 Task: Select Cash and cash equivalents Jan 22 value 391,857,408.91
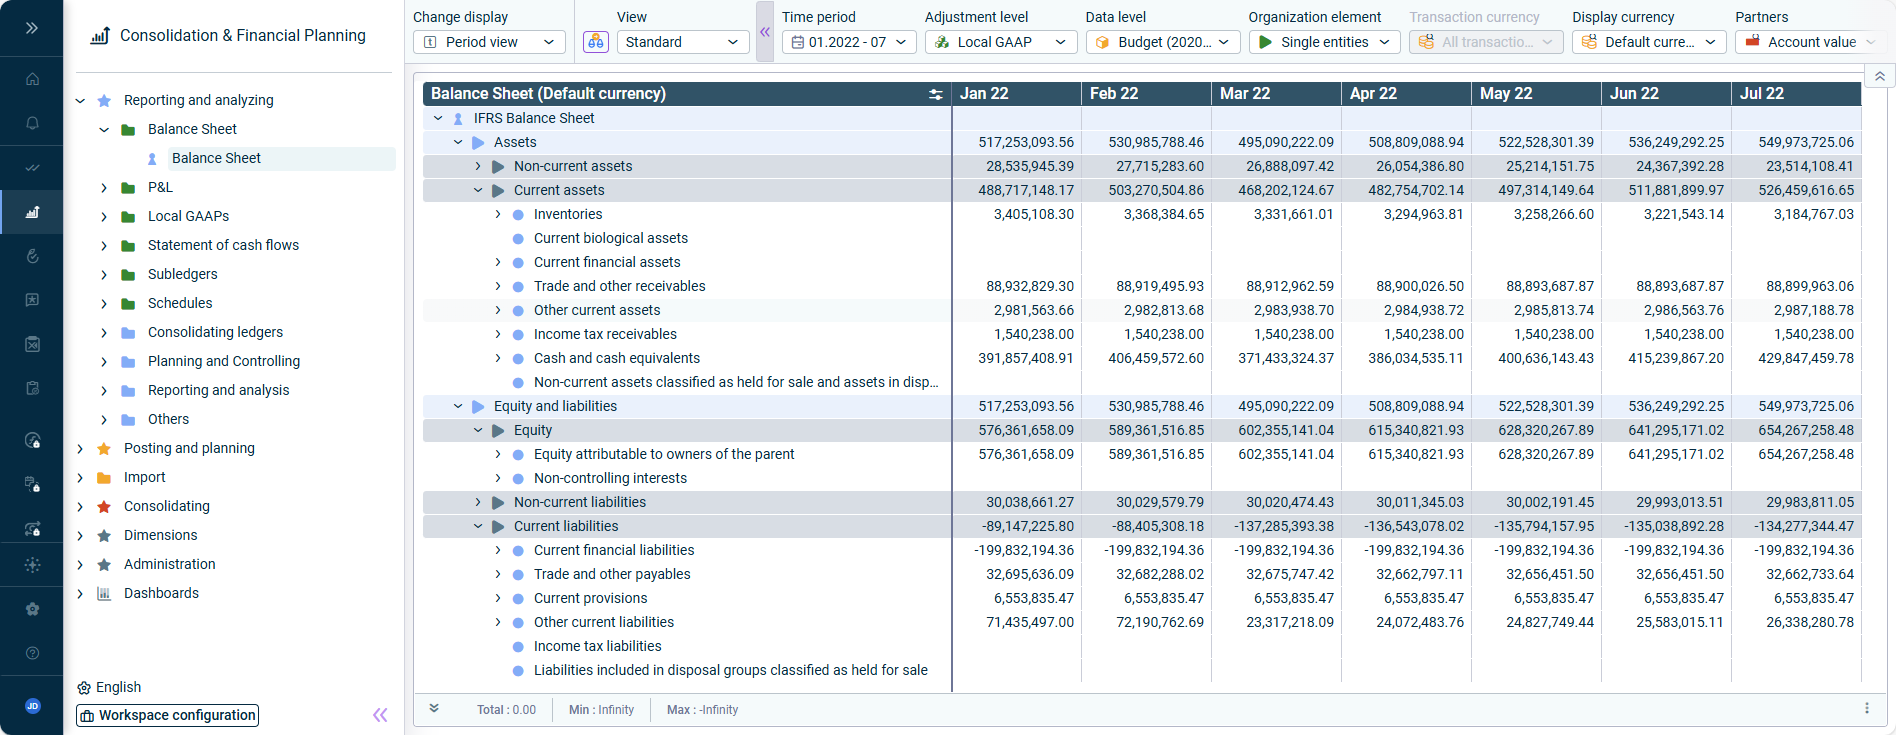[x=1026, y=358]
